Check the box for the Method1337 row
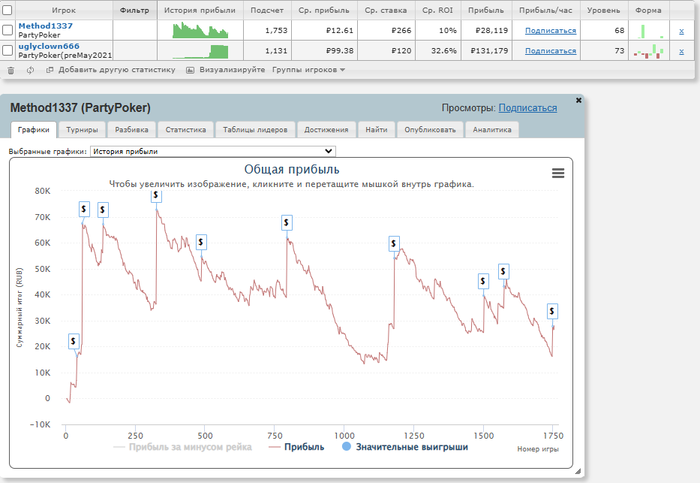Image resolution: width=700 pixels, height=483 pixels. click(8, 30)
